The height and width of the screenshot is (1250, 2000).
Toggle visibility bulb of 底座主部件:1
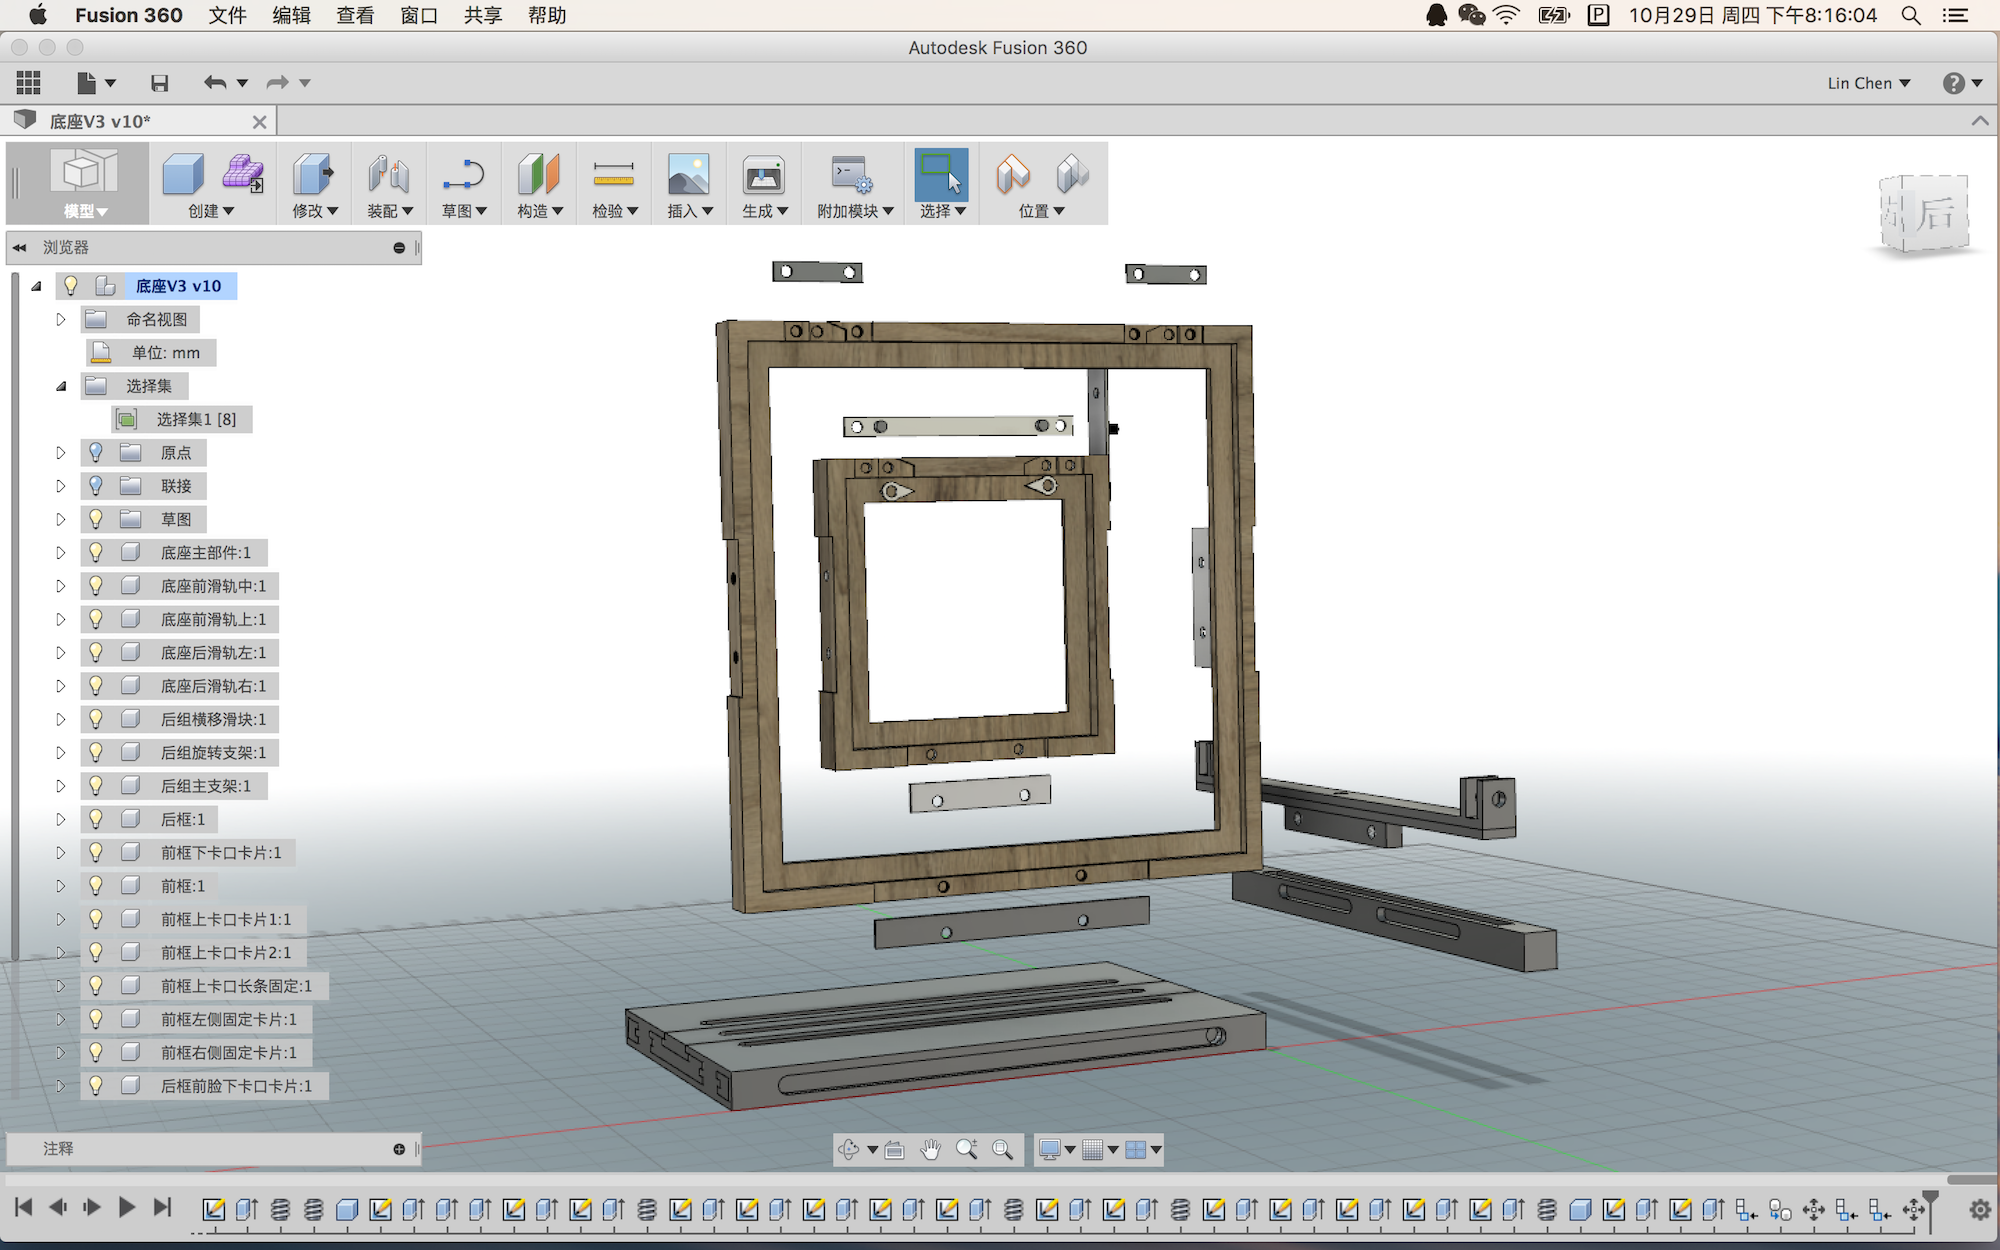(96, 552)
